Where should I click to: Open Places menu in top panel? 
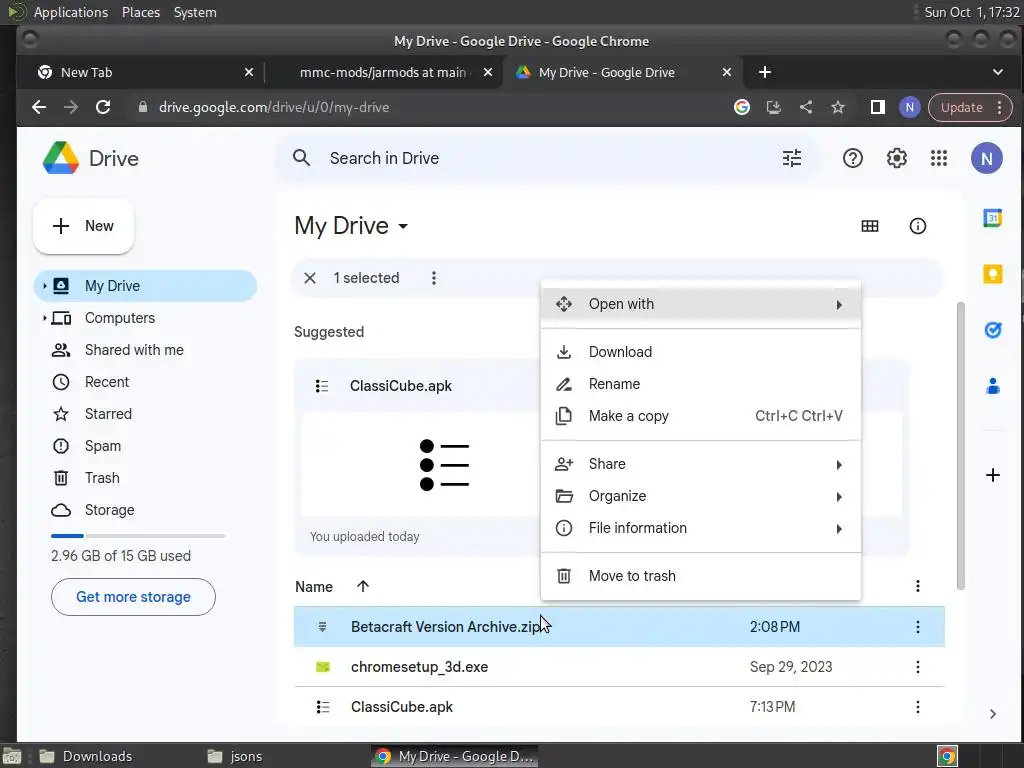point(140,12)
